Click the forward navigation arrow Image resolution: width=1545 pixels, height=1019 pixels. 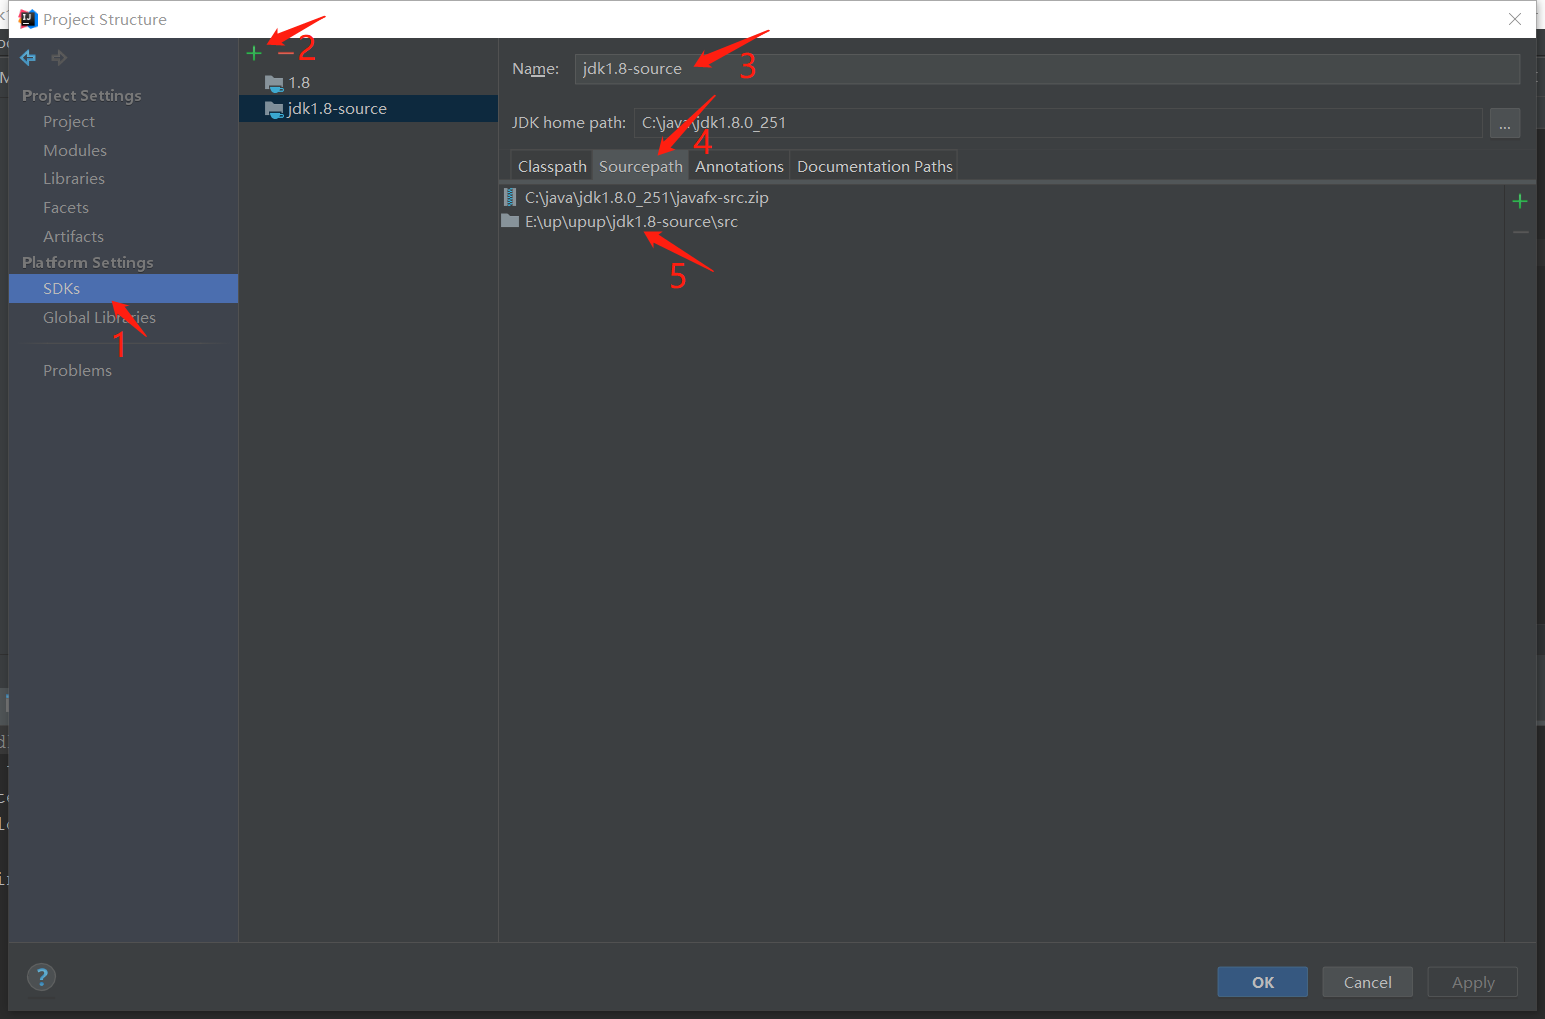(x=60, y=58)
